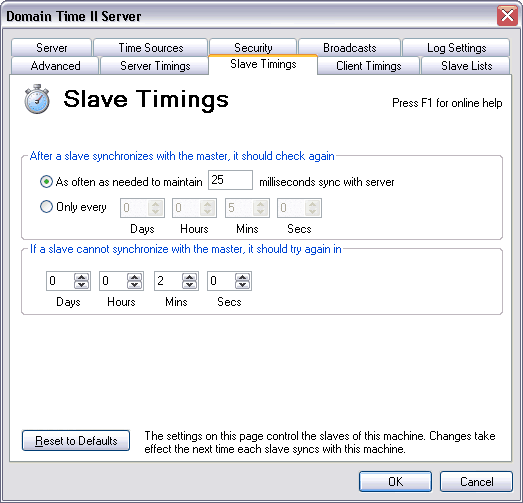Increase retry Hours with up arrow
The width and height of the screenshot is (523, 503).
click(134, 277)
